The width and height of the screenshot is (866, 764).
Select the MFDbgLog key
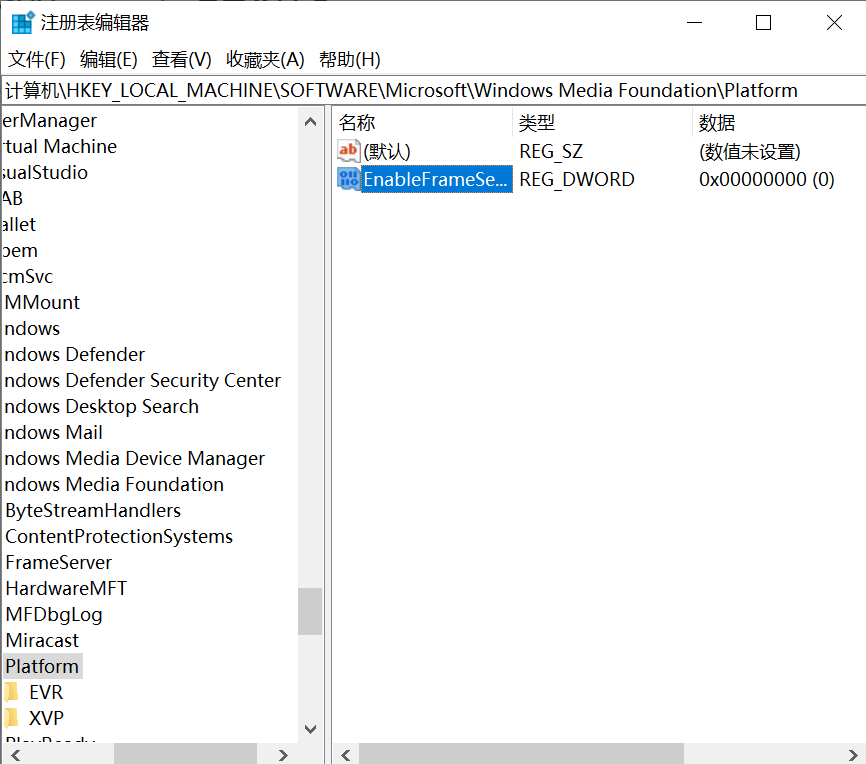(54, 614)
